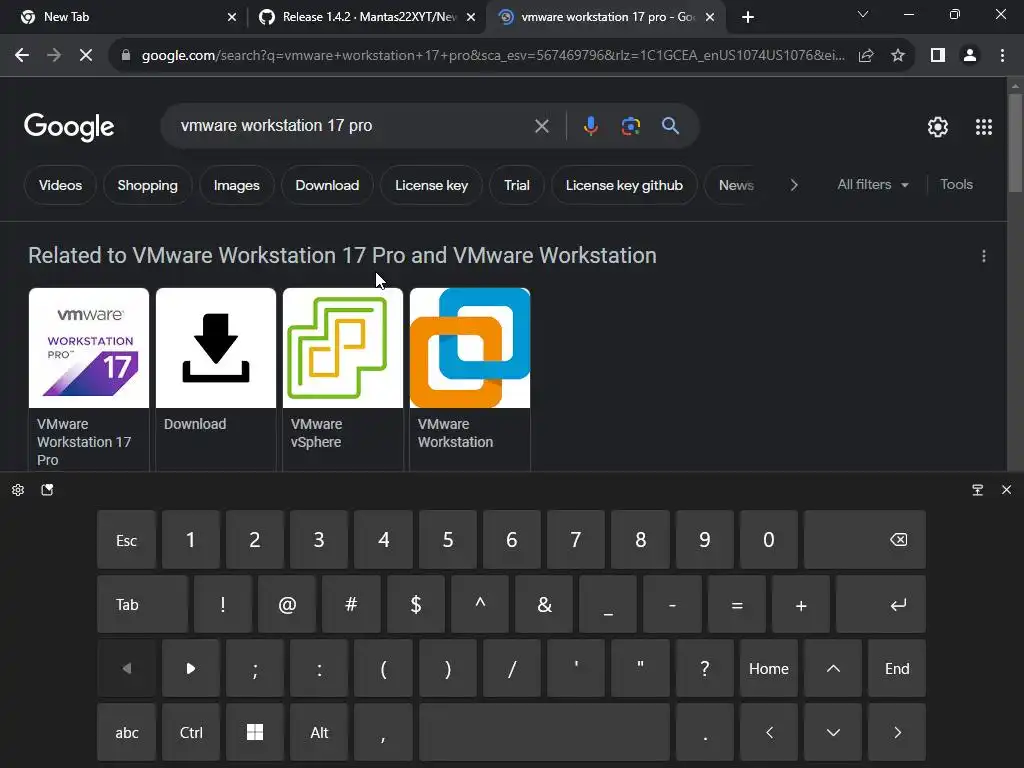Open Google quick settings gear
This screenshot has width=1024, height=768.
point(938,127)
